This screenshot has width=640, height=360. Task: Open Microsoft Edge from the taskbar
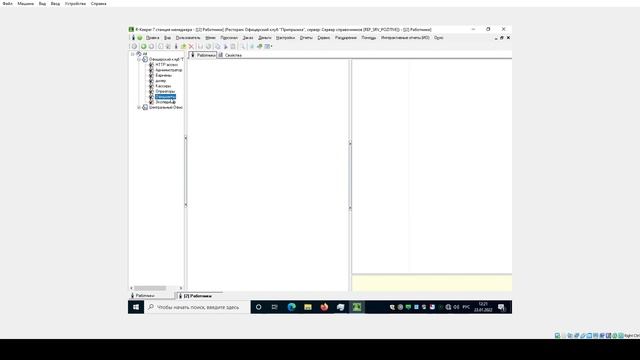(x=291, y=307)
